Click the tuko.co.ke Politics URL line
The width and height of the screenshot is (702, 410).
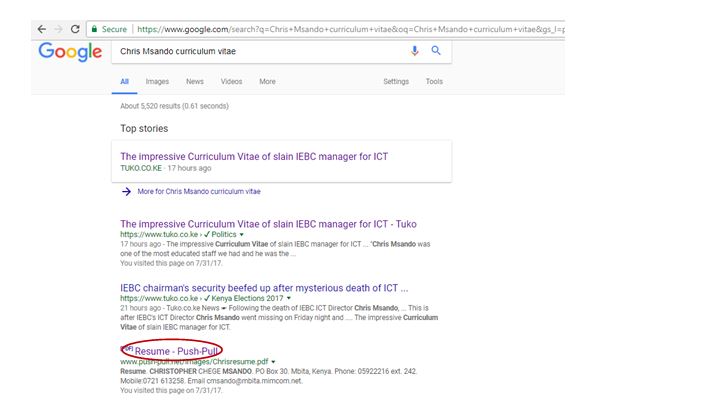click(178, 235)
